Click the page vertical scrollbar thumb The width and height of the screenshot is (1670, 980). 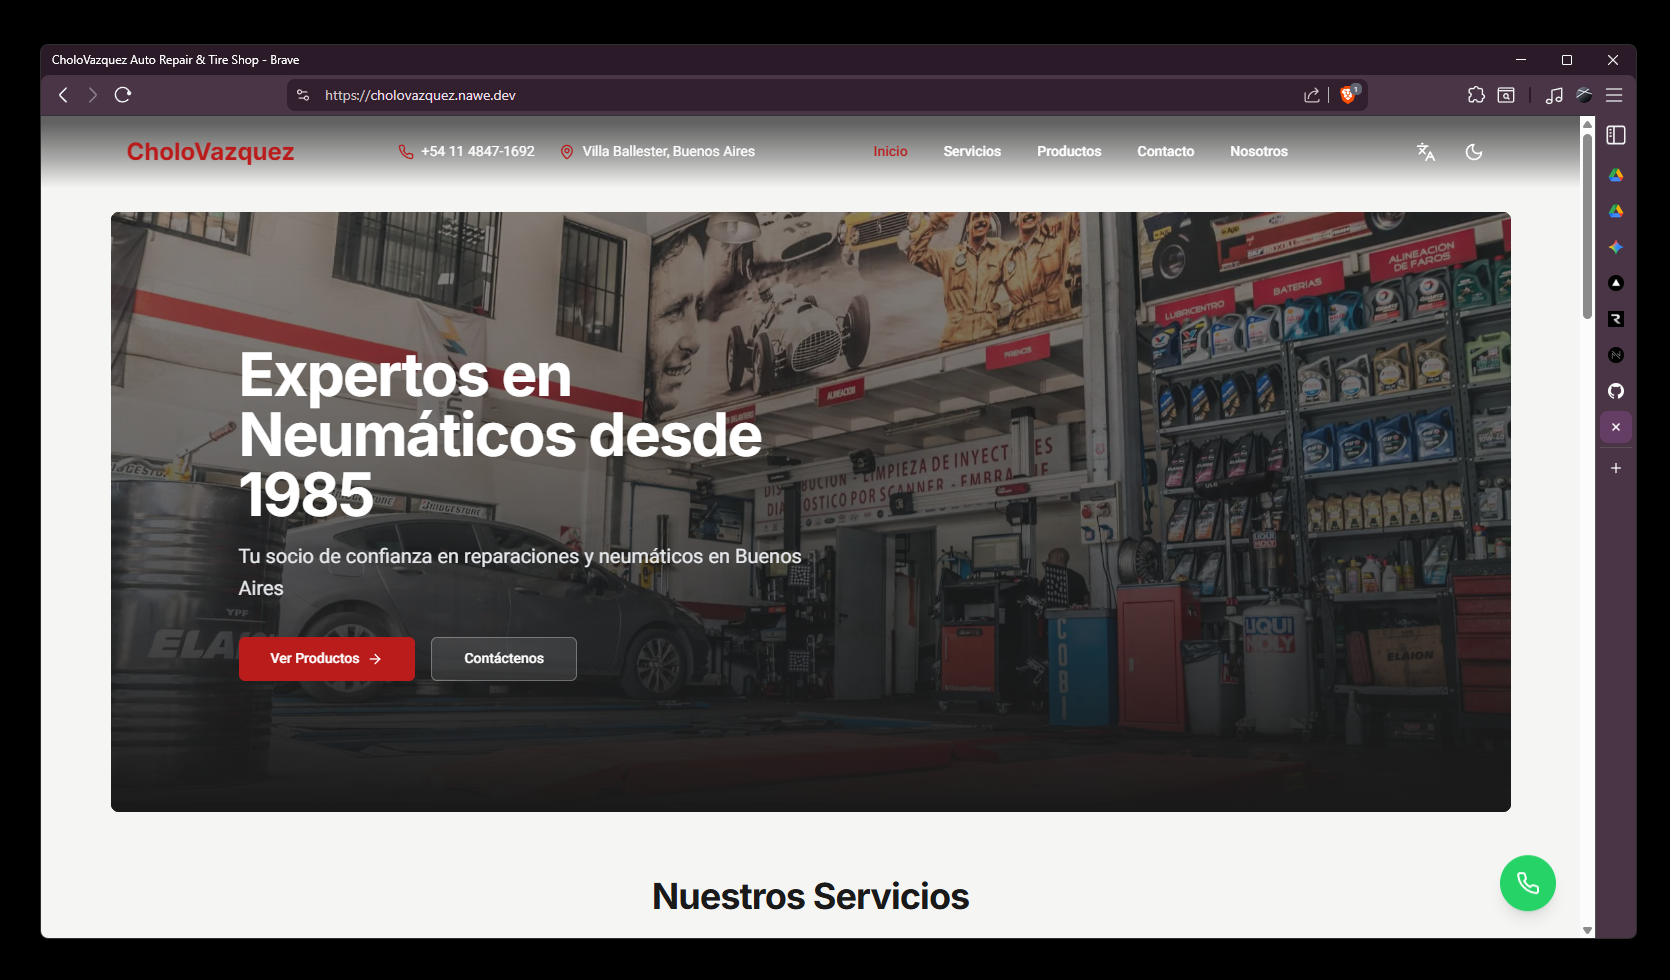[x=1587, y=225]
